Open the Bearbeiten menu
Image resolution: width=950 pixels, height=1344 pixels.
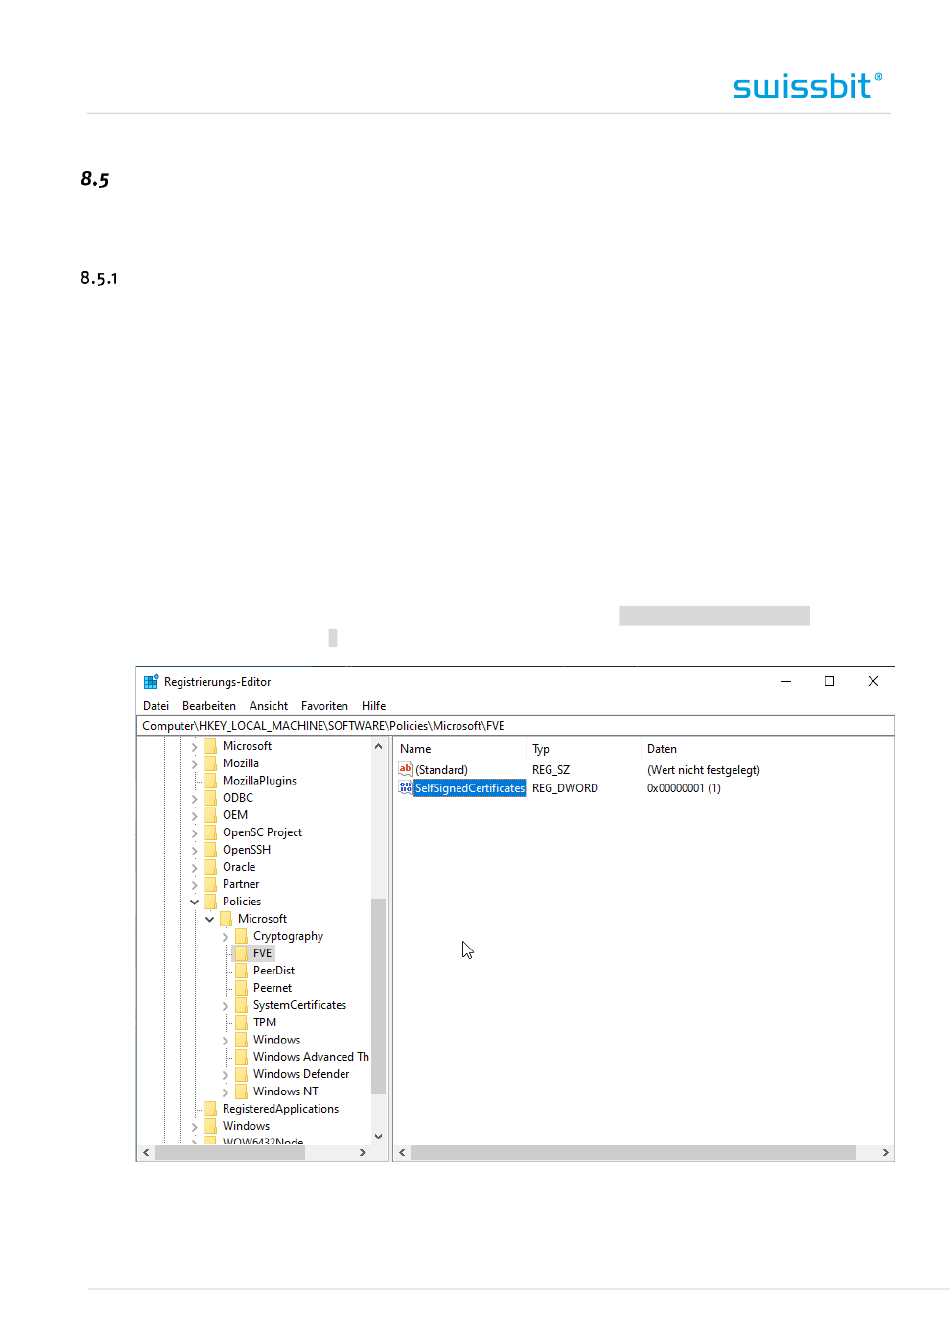tap(209, 706)
